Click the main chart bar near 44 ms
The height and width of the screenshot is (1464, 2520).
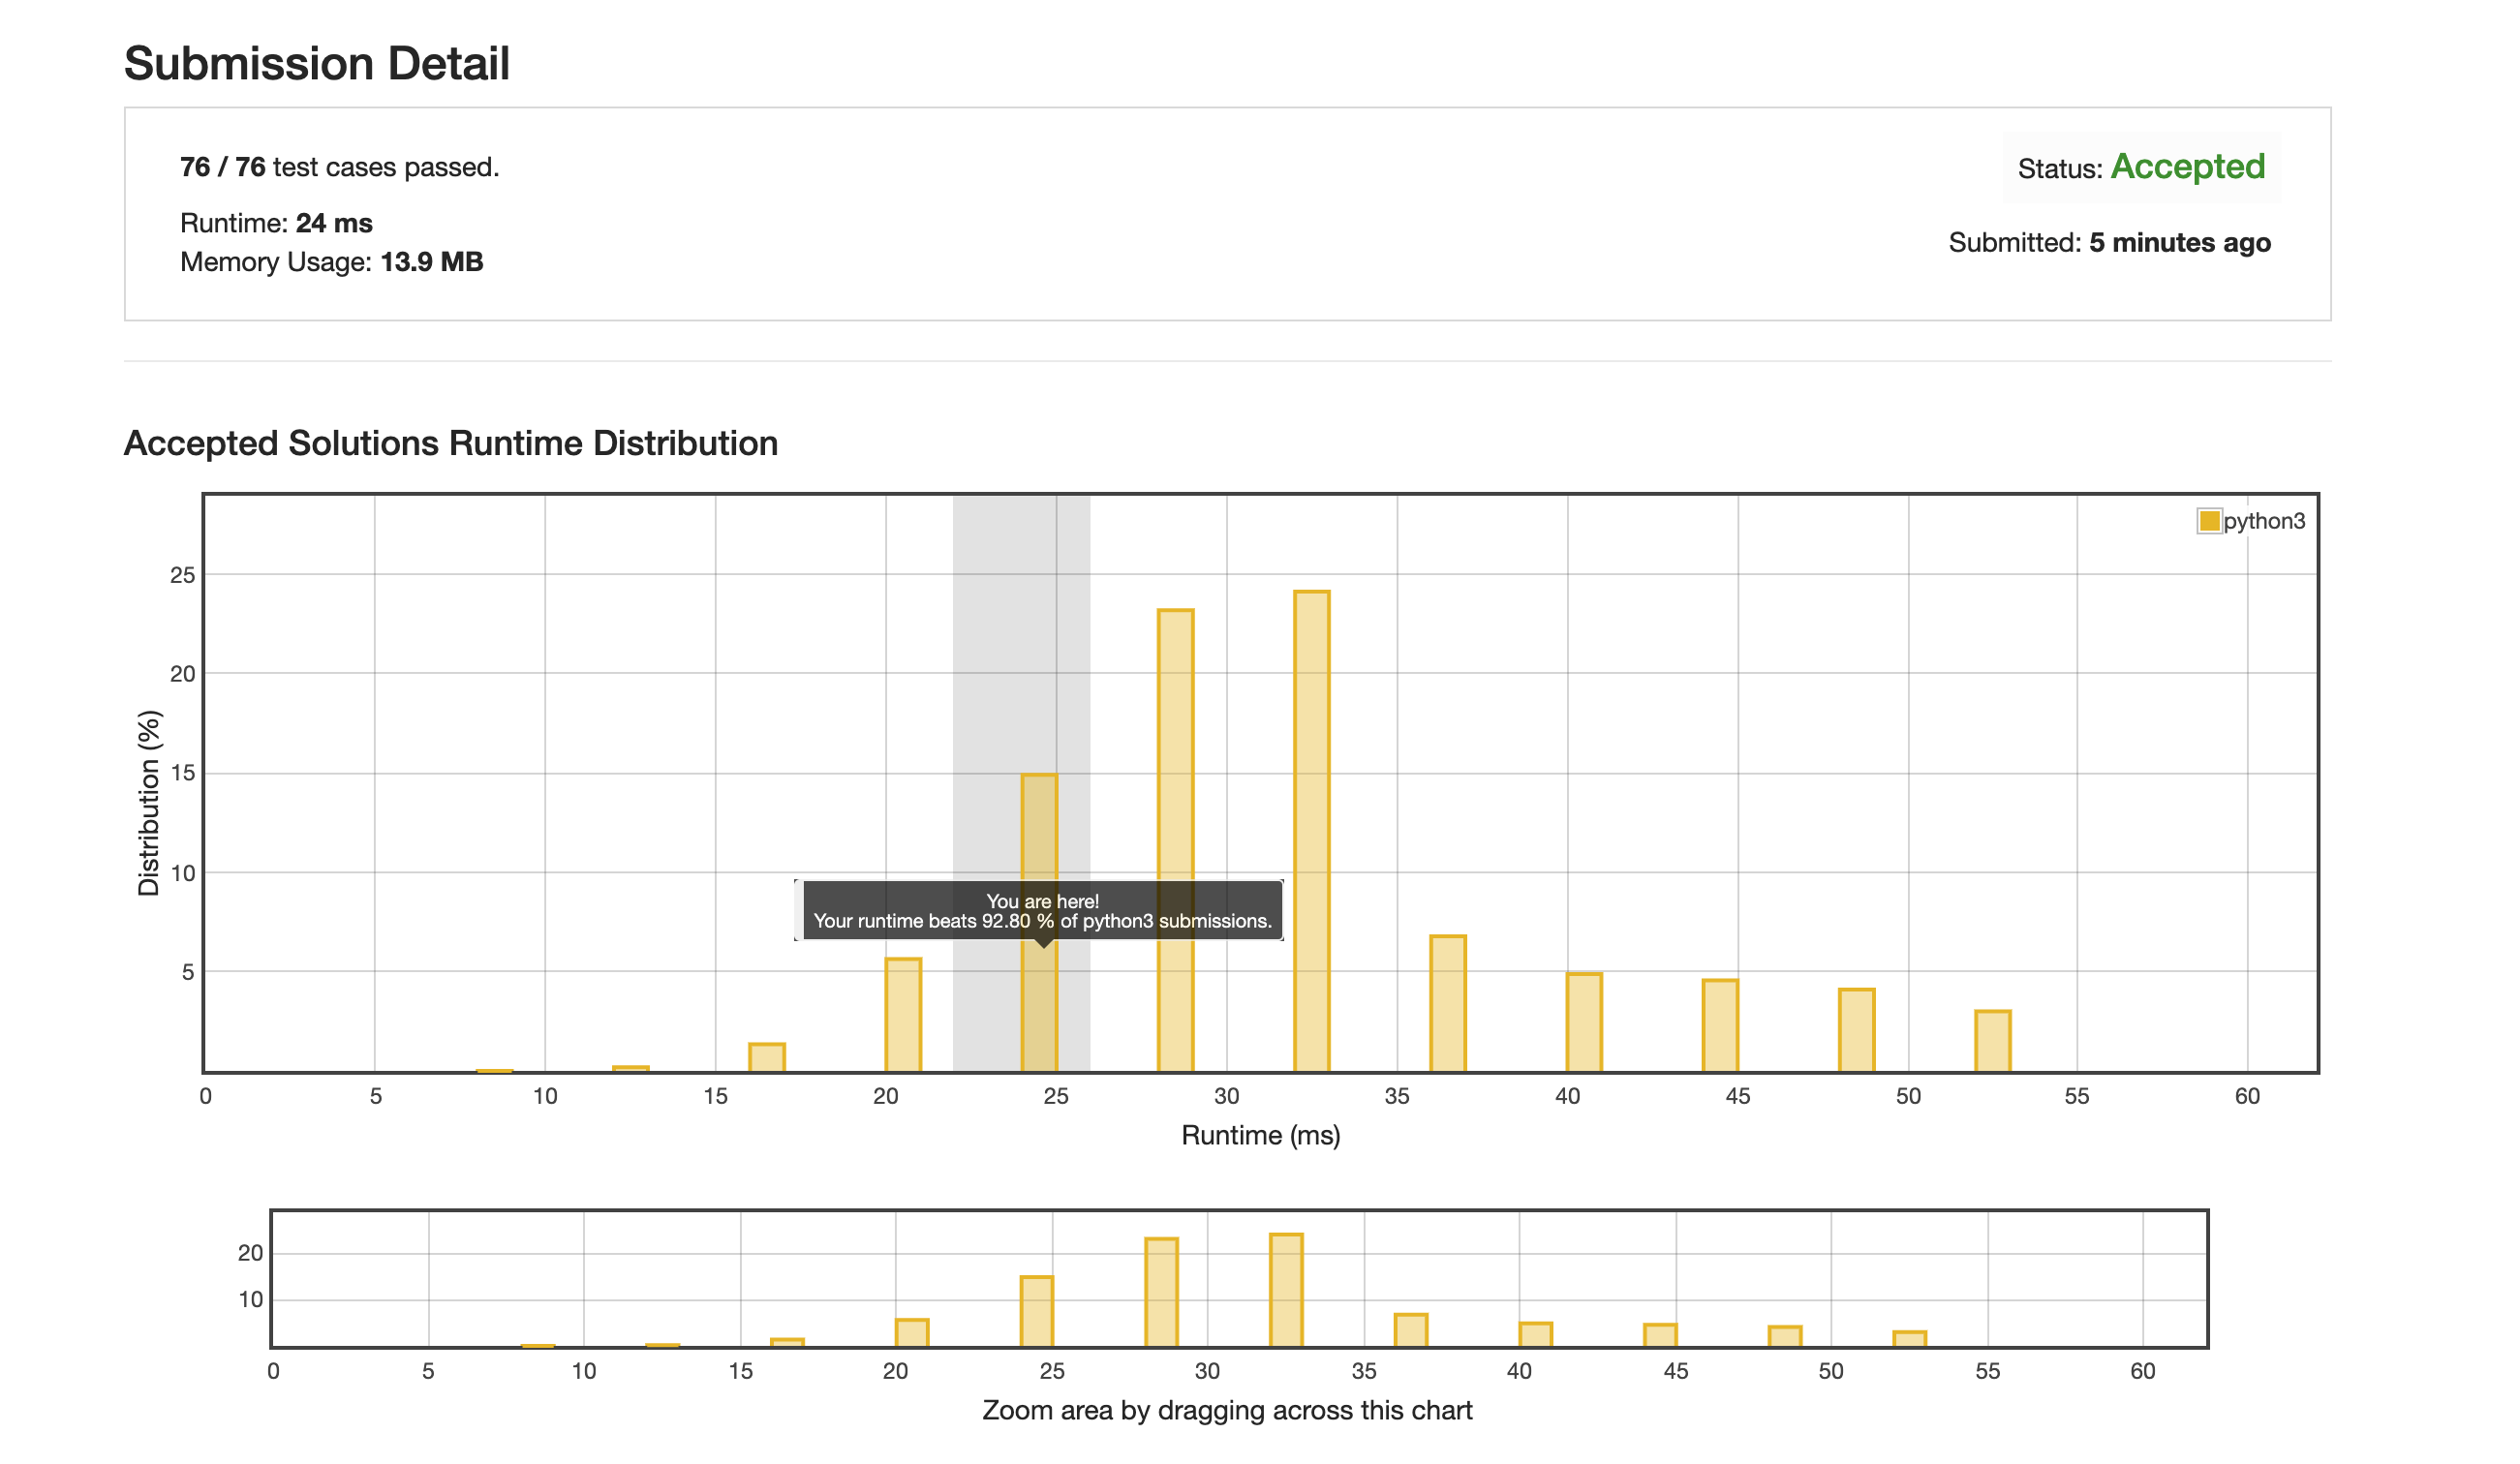1720,1025
